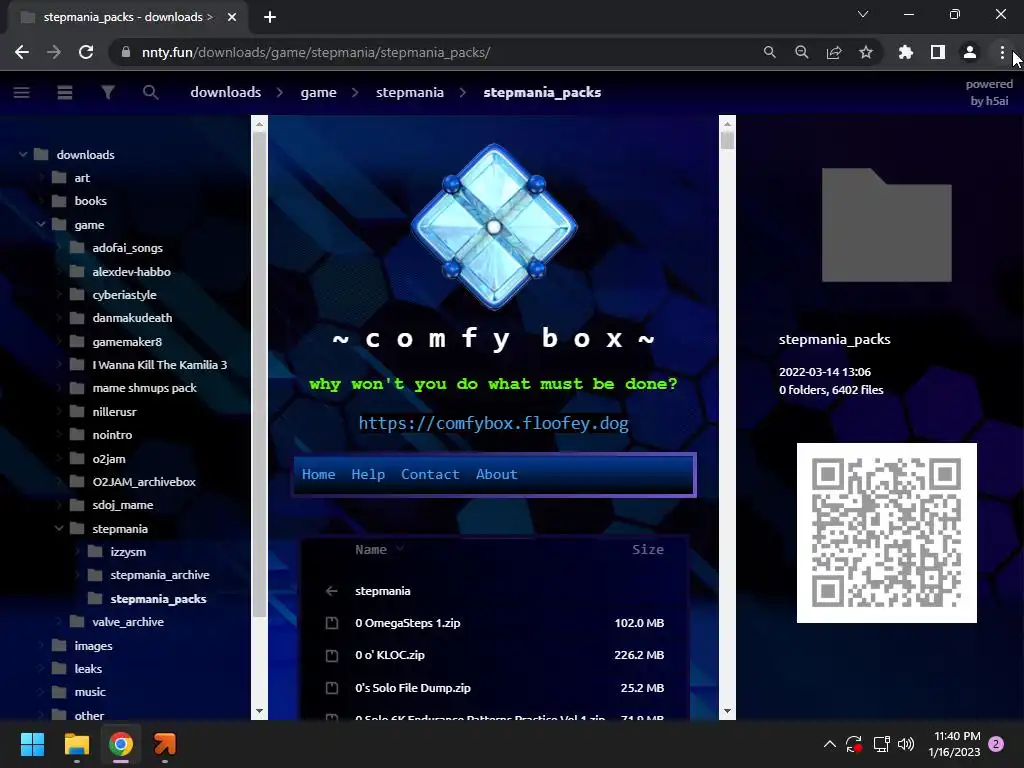Screen dimensions: 1024x768
Task: Select the izzysm folder in tree
Action: pyautogui.click(x=128, y=552)
